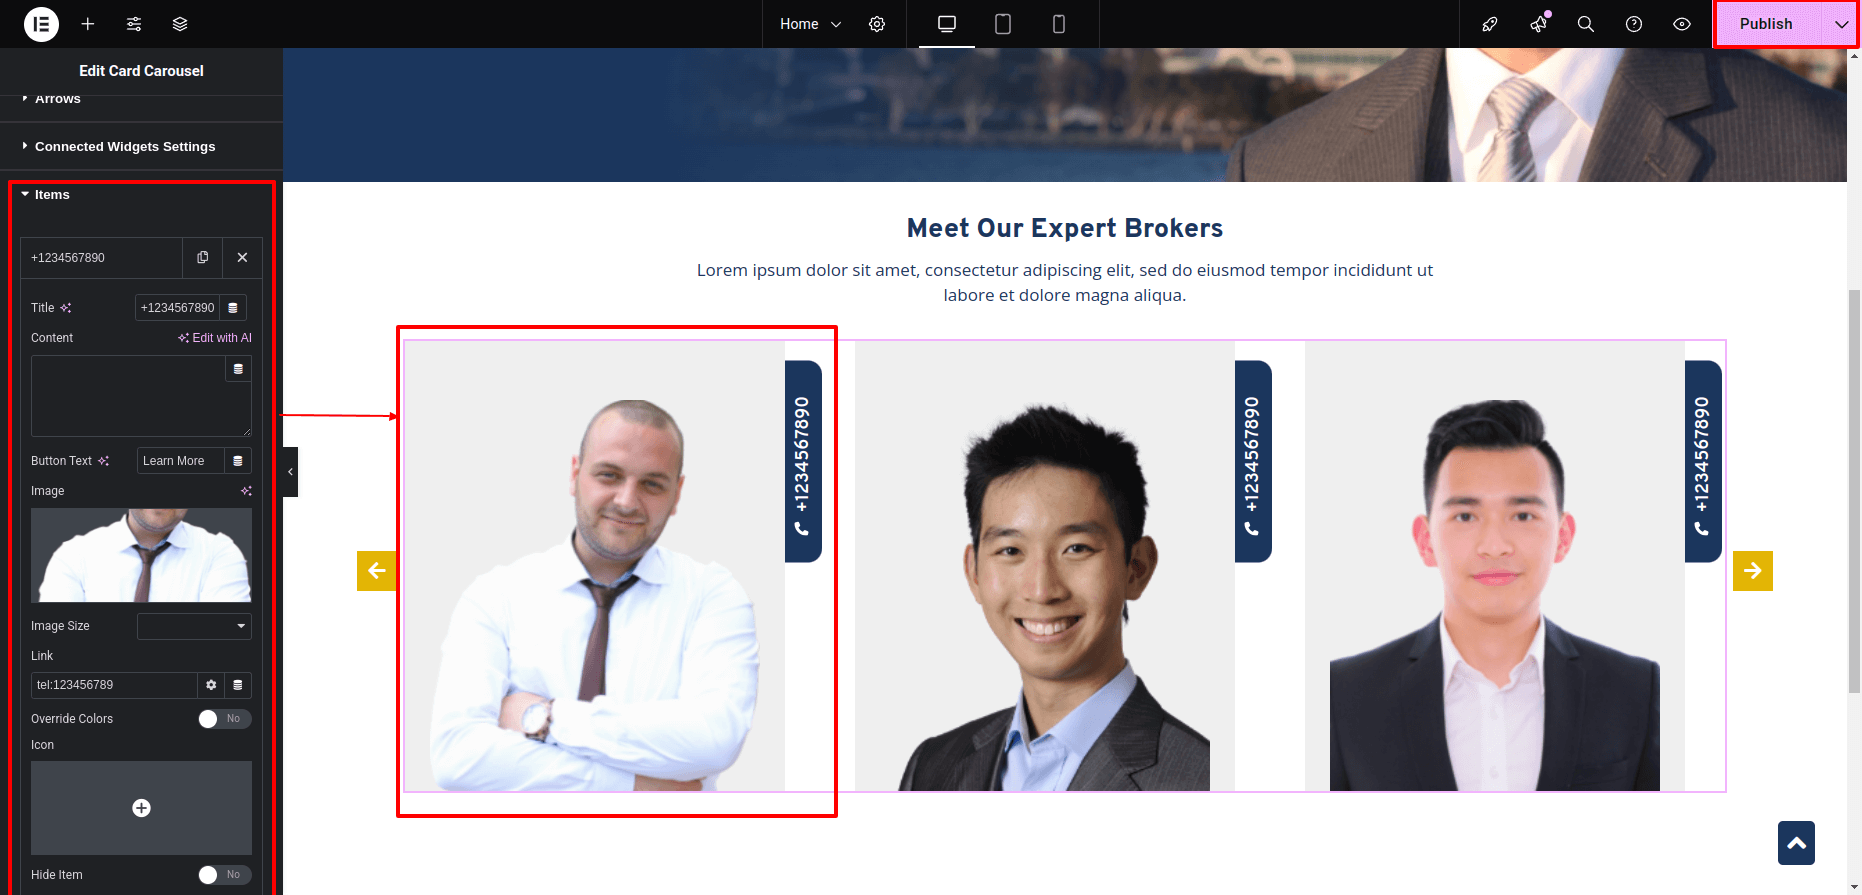Open the Publish options arrow
Viewport: 1862px width, 895px height.
click(1841, 24)
